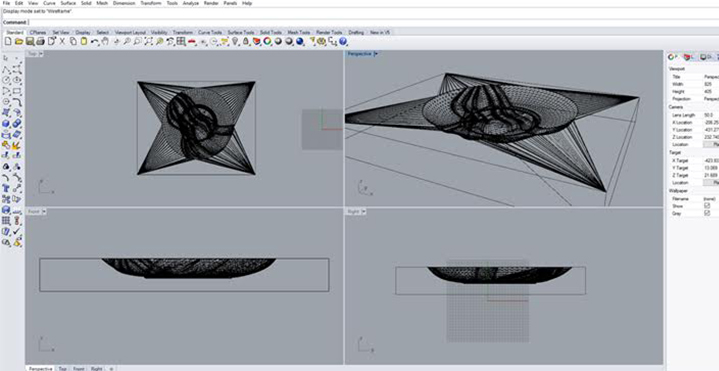This screenshot has height=371, width=719.
Task: Switch to the Solid Tools toolbar tab
Action: [x=271, y=33]
